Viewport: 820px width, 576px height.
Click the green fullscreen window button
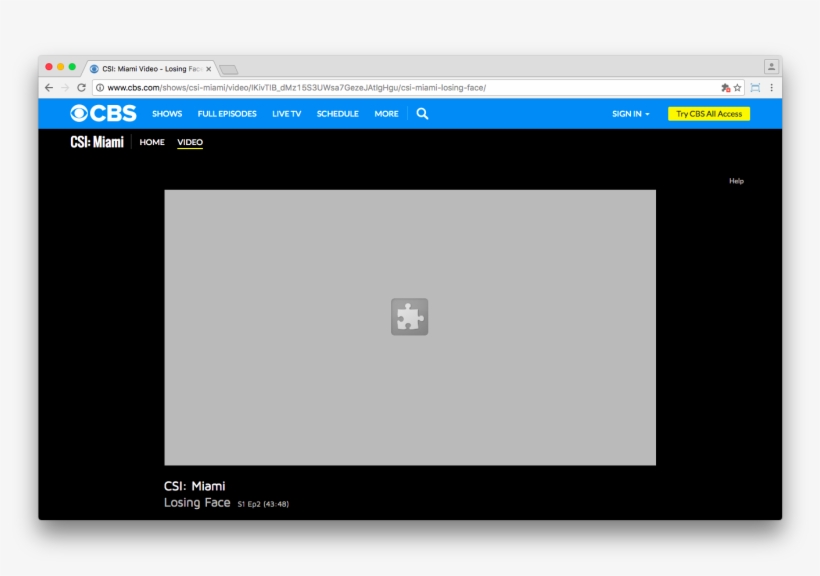[x=72, y=67]
